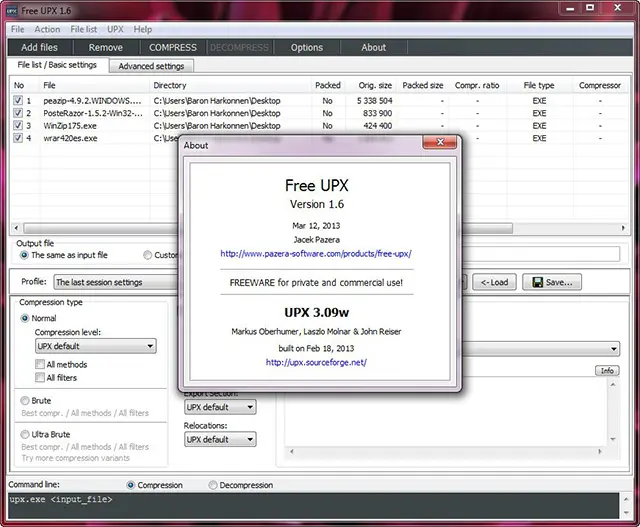
Task: Tick the All filters checkbox
Action: click(40, 378)
